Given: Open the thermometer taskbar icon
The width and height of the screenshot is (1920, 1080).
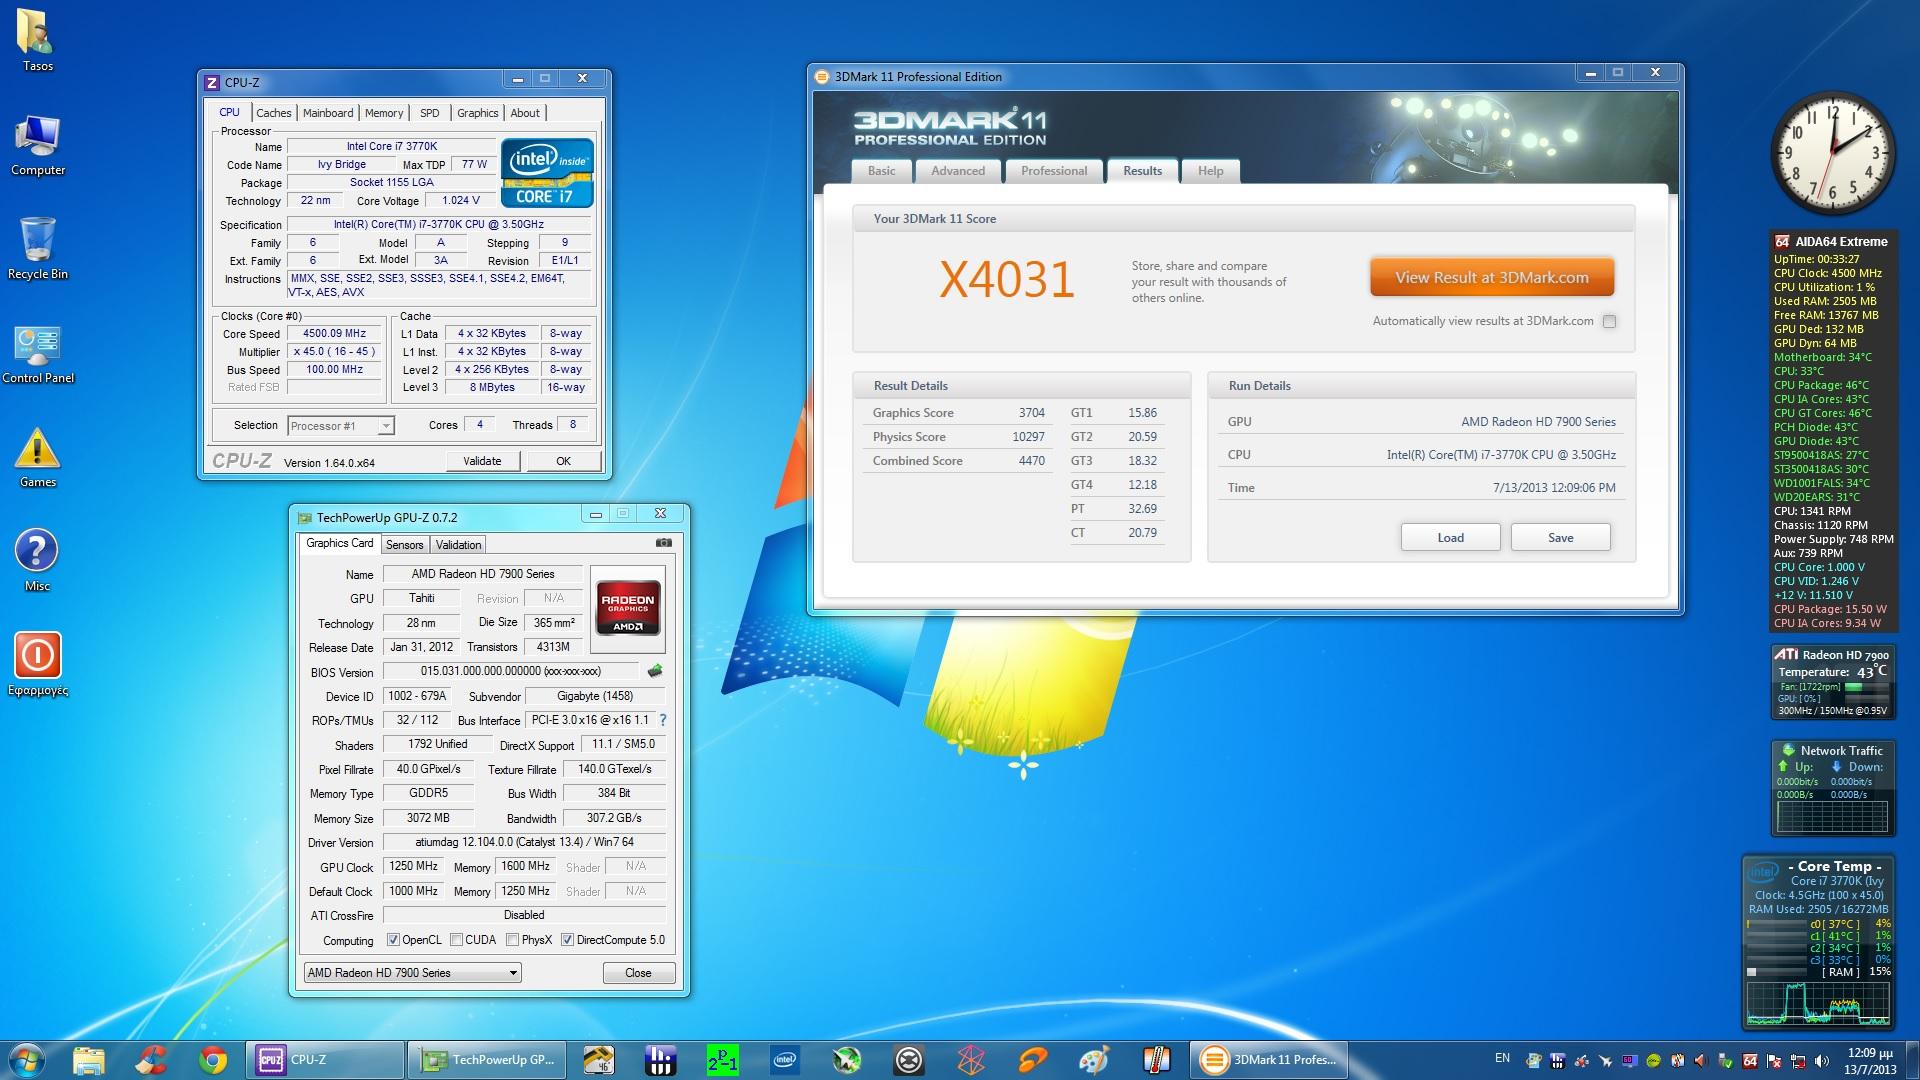Looking at the screenshot, I should tap(1157, 1060).
